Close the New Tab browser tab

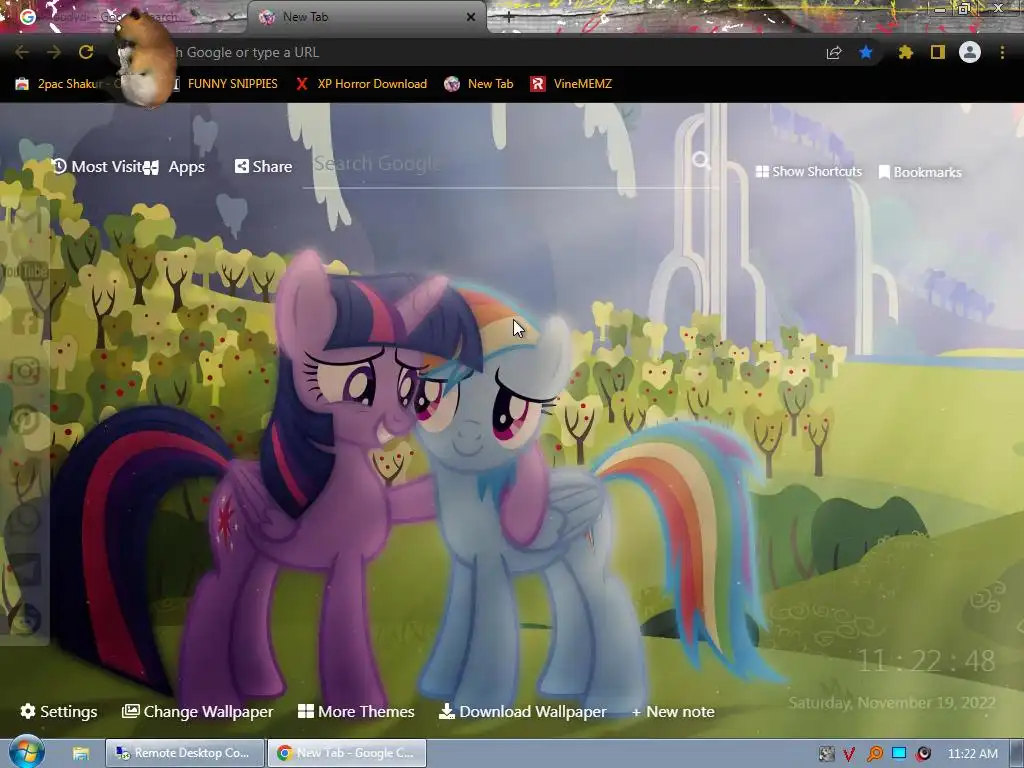click(x=471, y=17)
